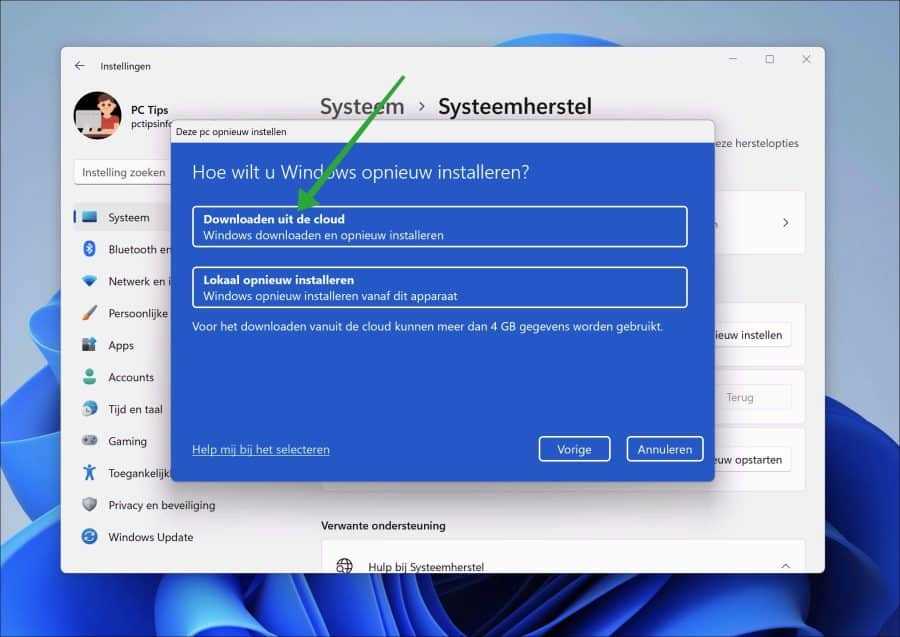The width and height of the screenshot is (900, 637).
Task: Click the Tijd en taal globe-clock icon
Action: point(90,409)
